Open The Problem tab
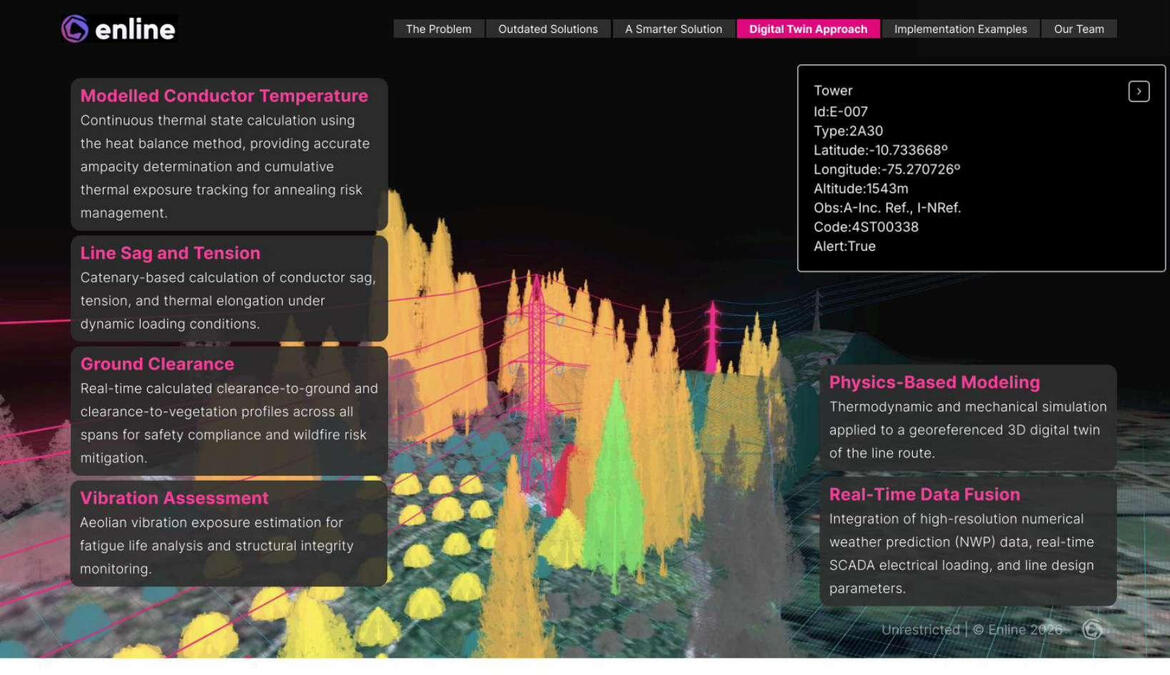Viewport: 1170px width, 675px height. (x=439, y=29)
